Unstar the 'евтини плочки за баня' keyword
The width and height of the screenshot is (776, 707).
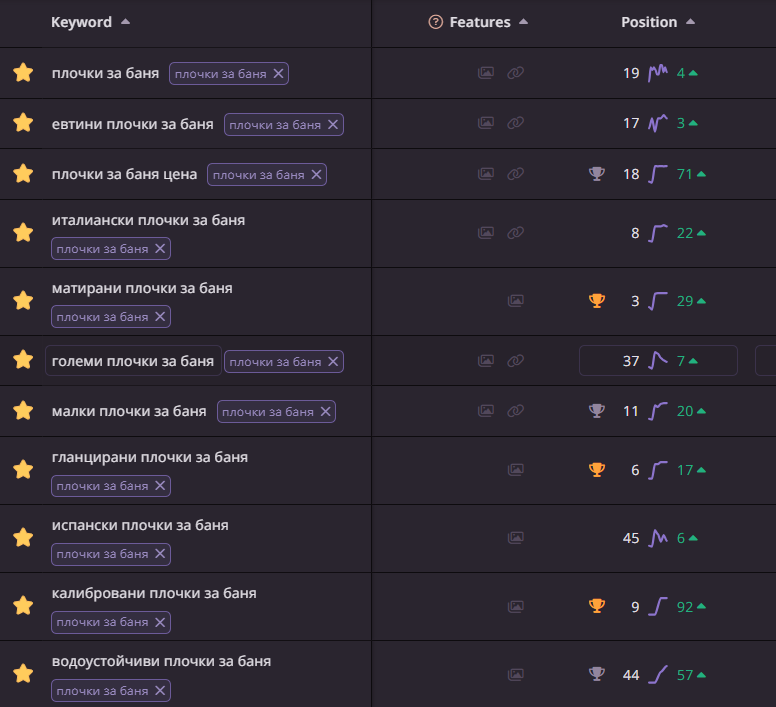(x=23, y=123)
